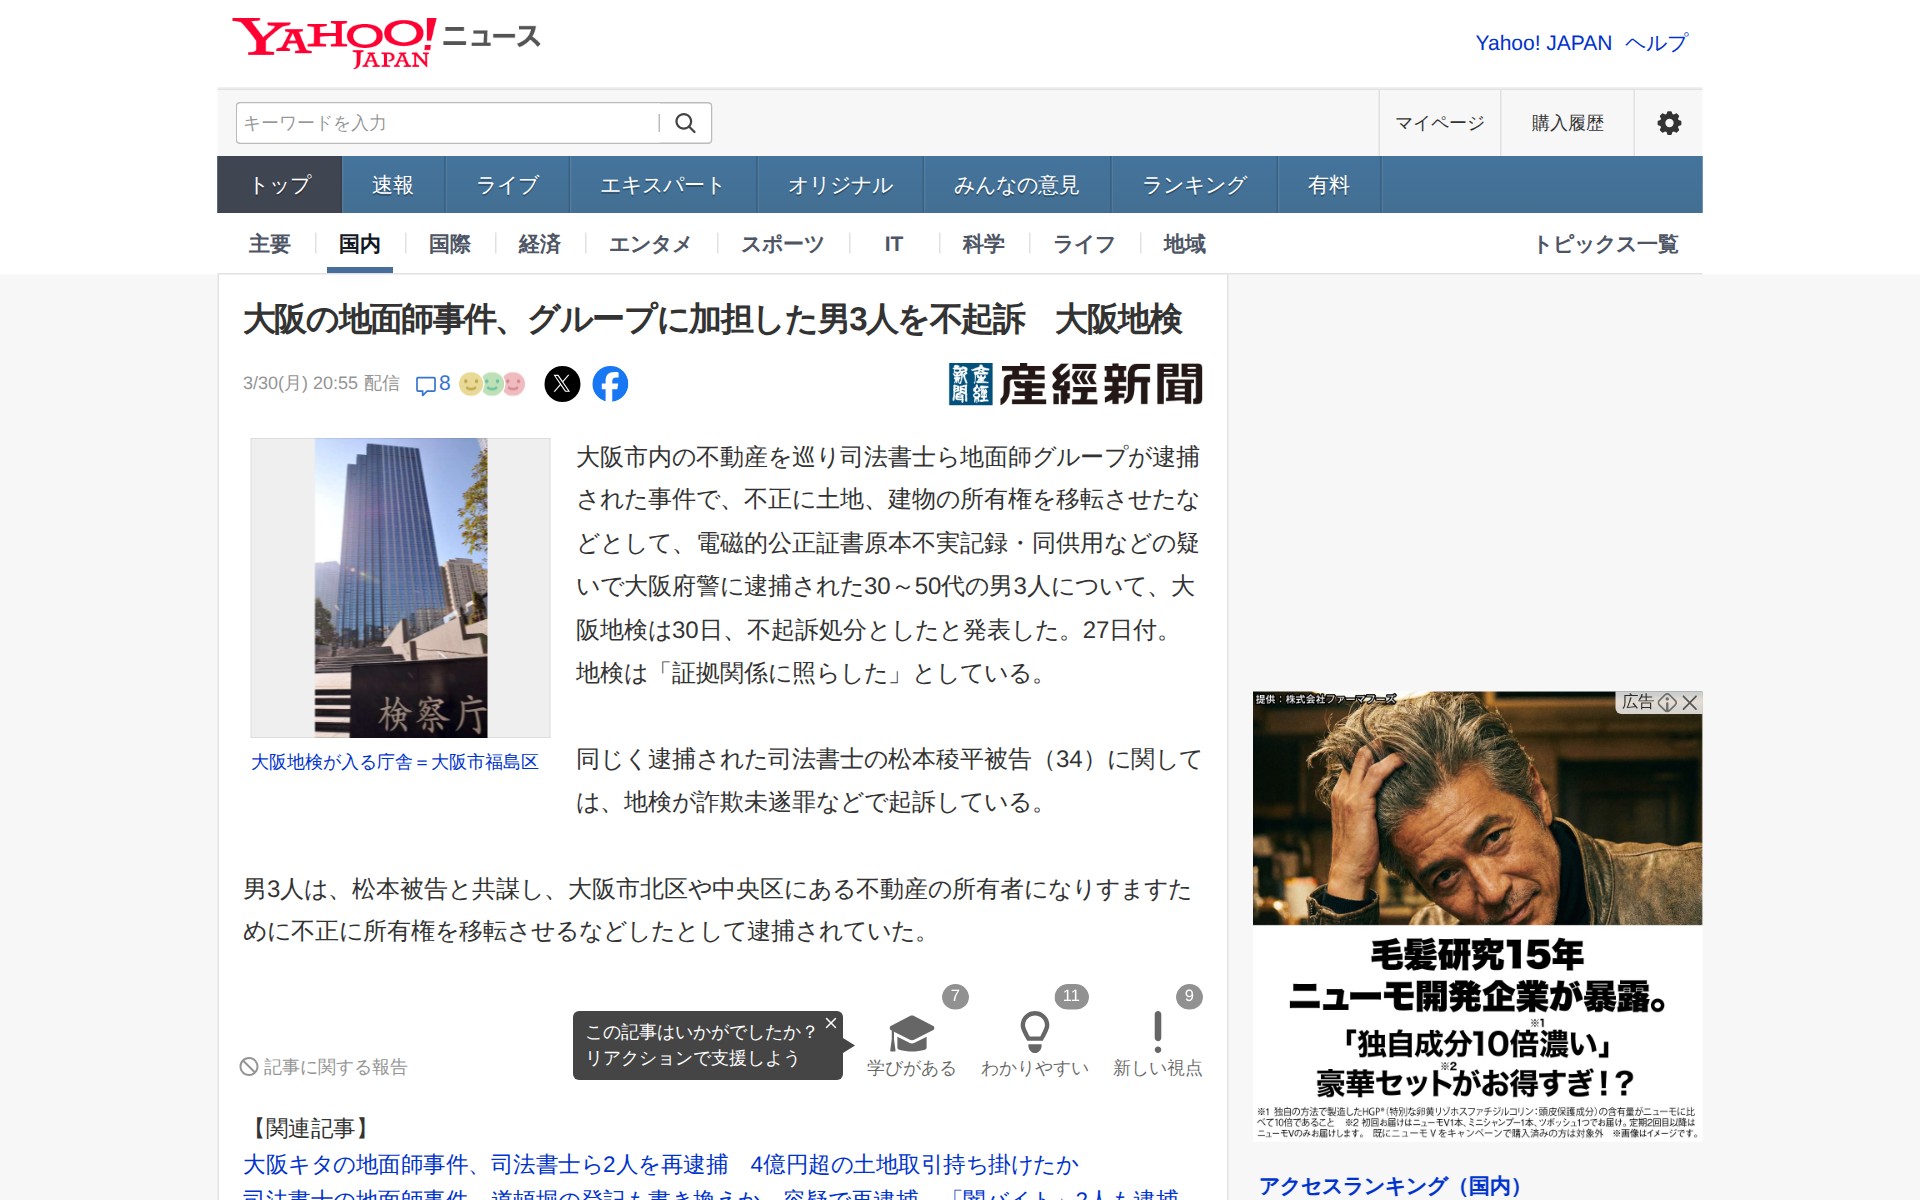Click 記事に関する報告 link
1920x1200 pixels.
pos(324,1067)
